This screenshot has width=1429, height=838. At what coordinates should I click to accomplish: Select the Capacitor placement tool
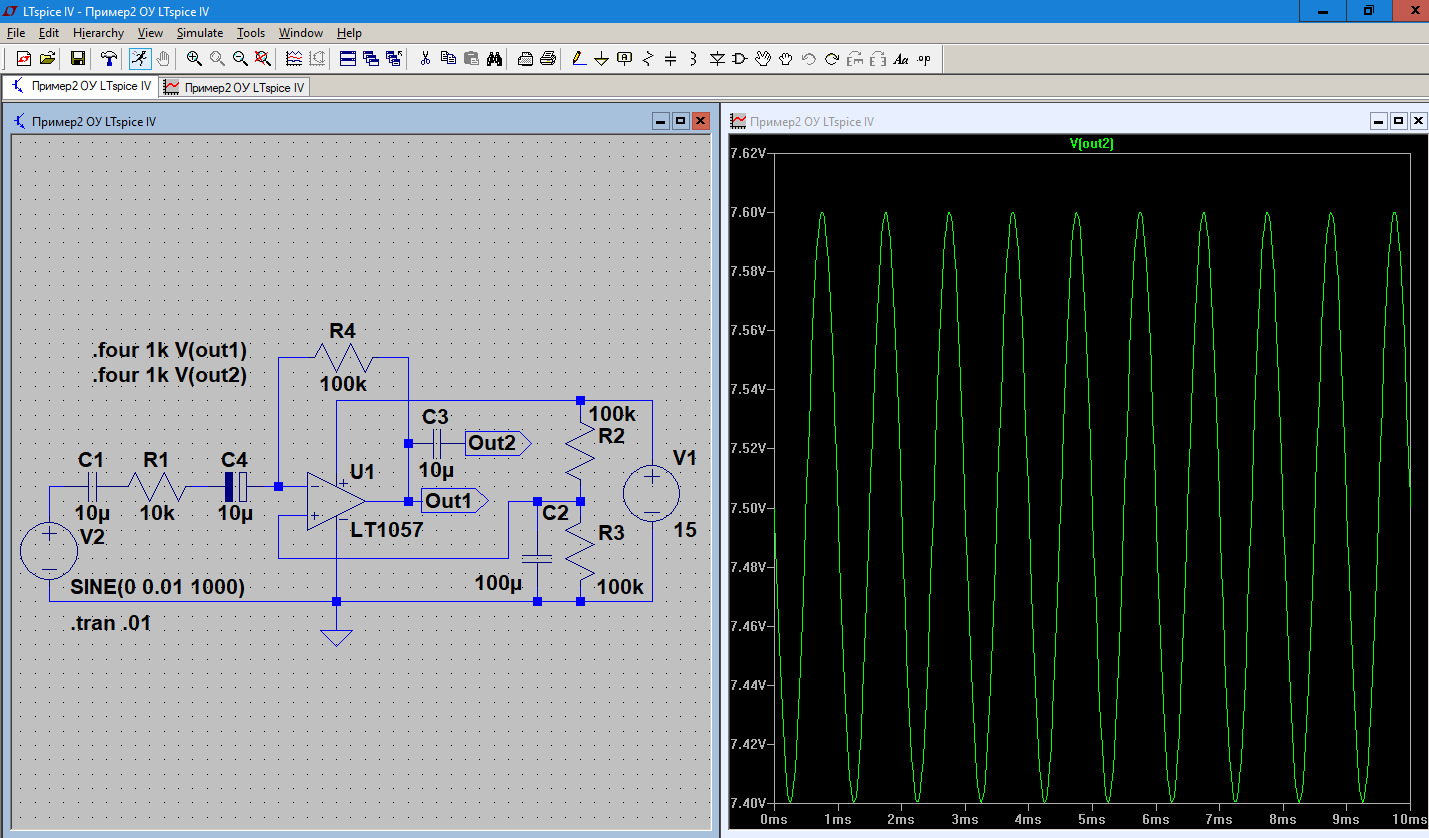tap(671, 59)
